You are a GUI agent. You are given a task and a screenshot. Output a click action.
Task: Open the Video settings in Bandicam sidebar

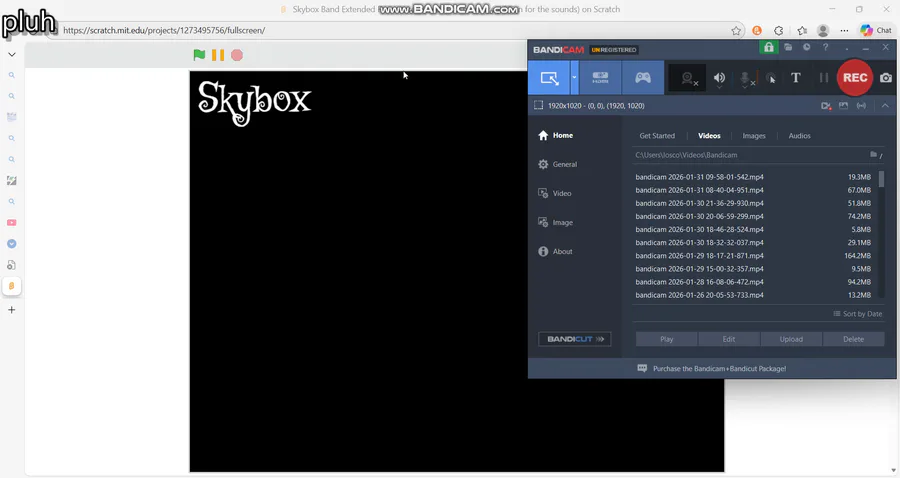tap(554, 193)
